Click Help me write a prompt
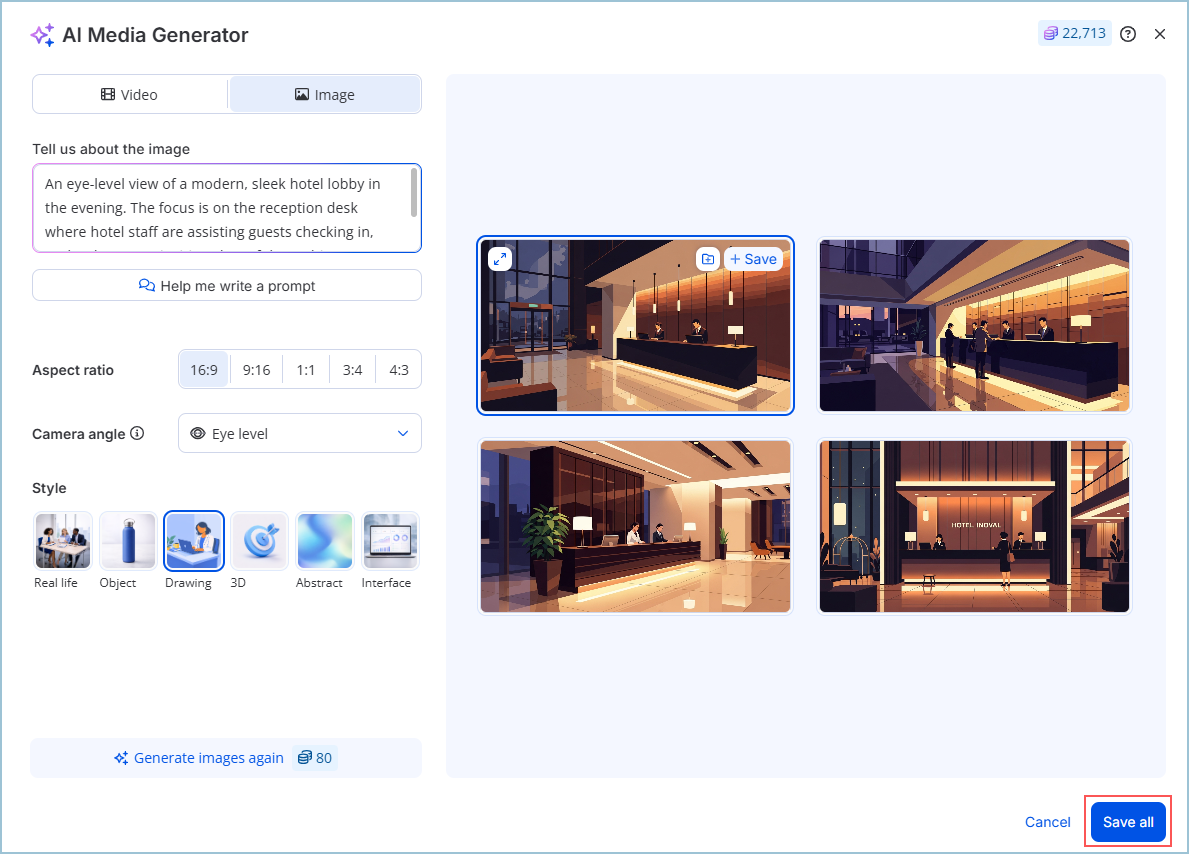The height and width of the screenshot is (854, 1189). 227,286
